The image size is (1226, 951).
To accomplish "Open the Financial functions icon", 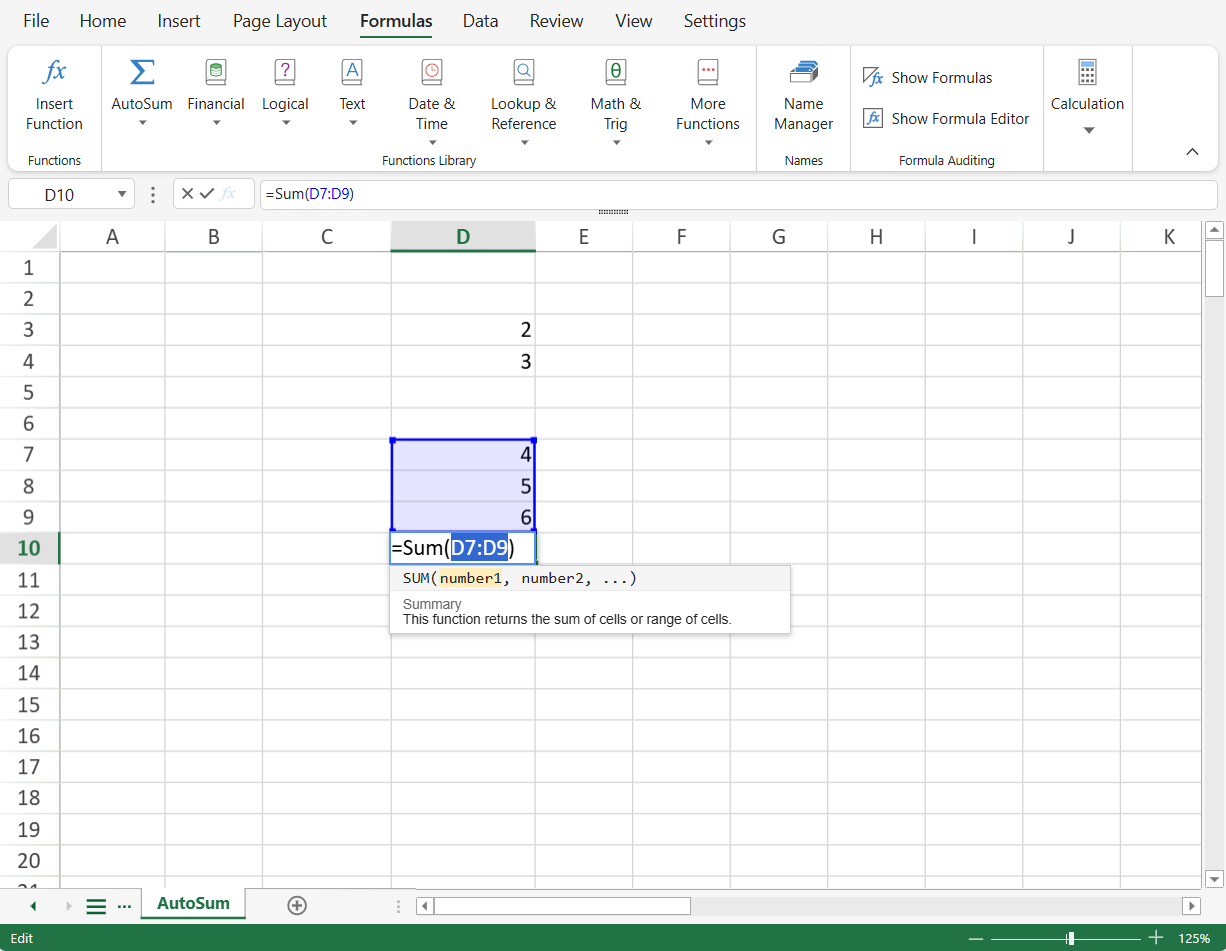I will (216, 72).
